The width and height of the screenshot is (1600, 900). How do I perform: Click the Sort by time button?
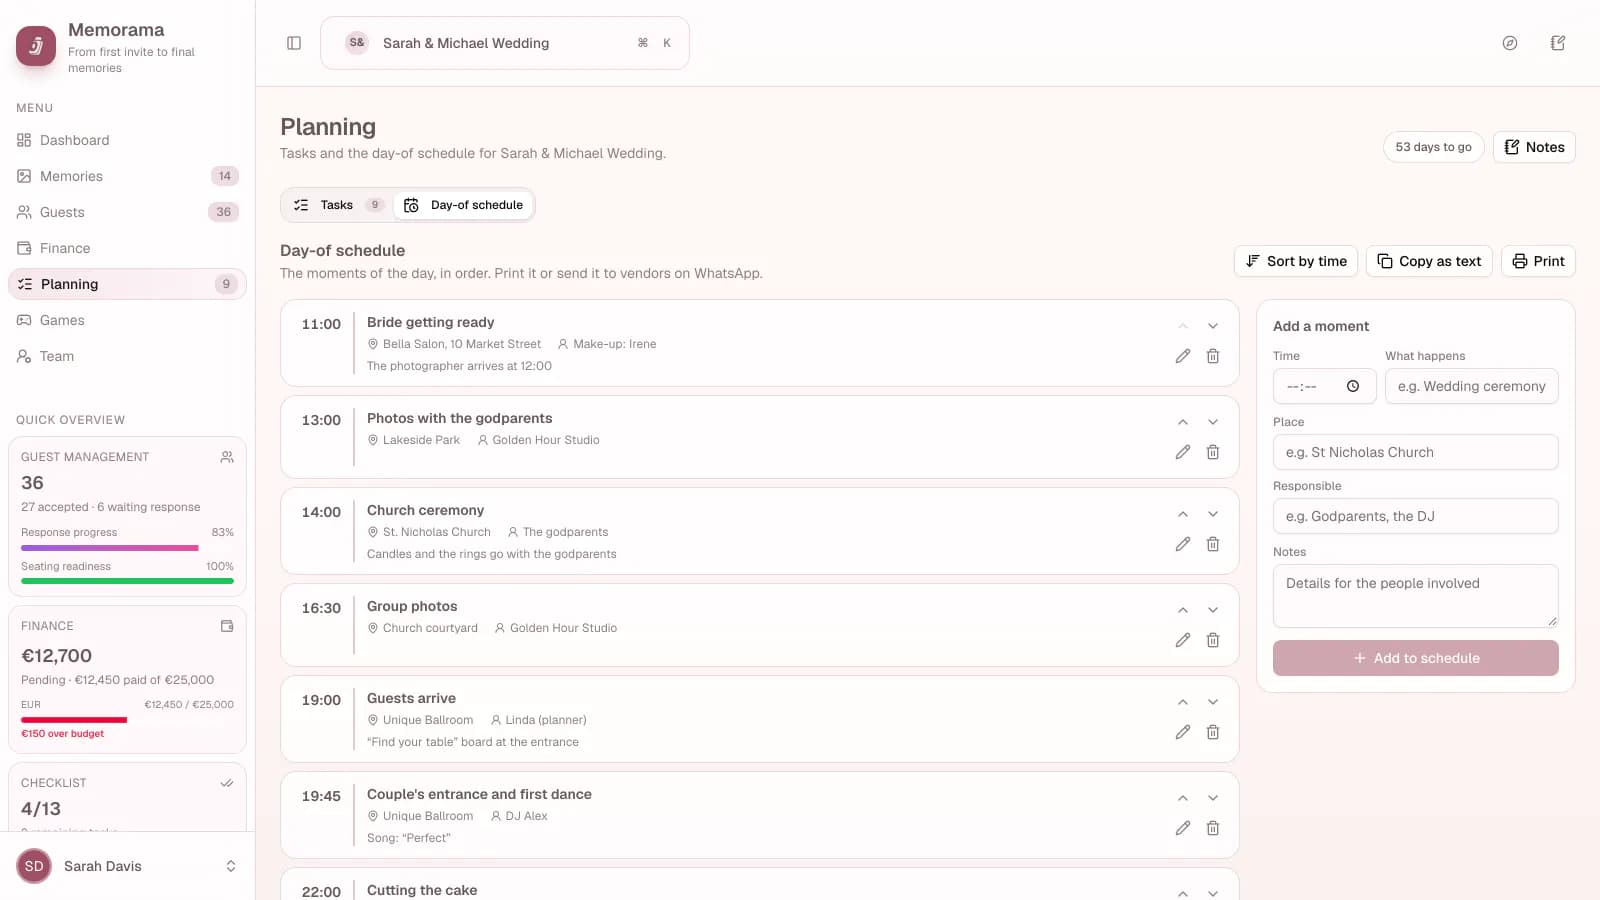coord(1296,261)
